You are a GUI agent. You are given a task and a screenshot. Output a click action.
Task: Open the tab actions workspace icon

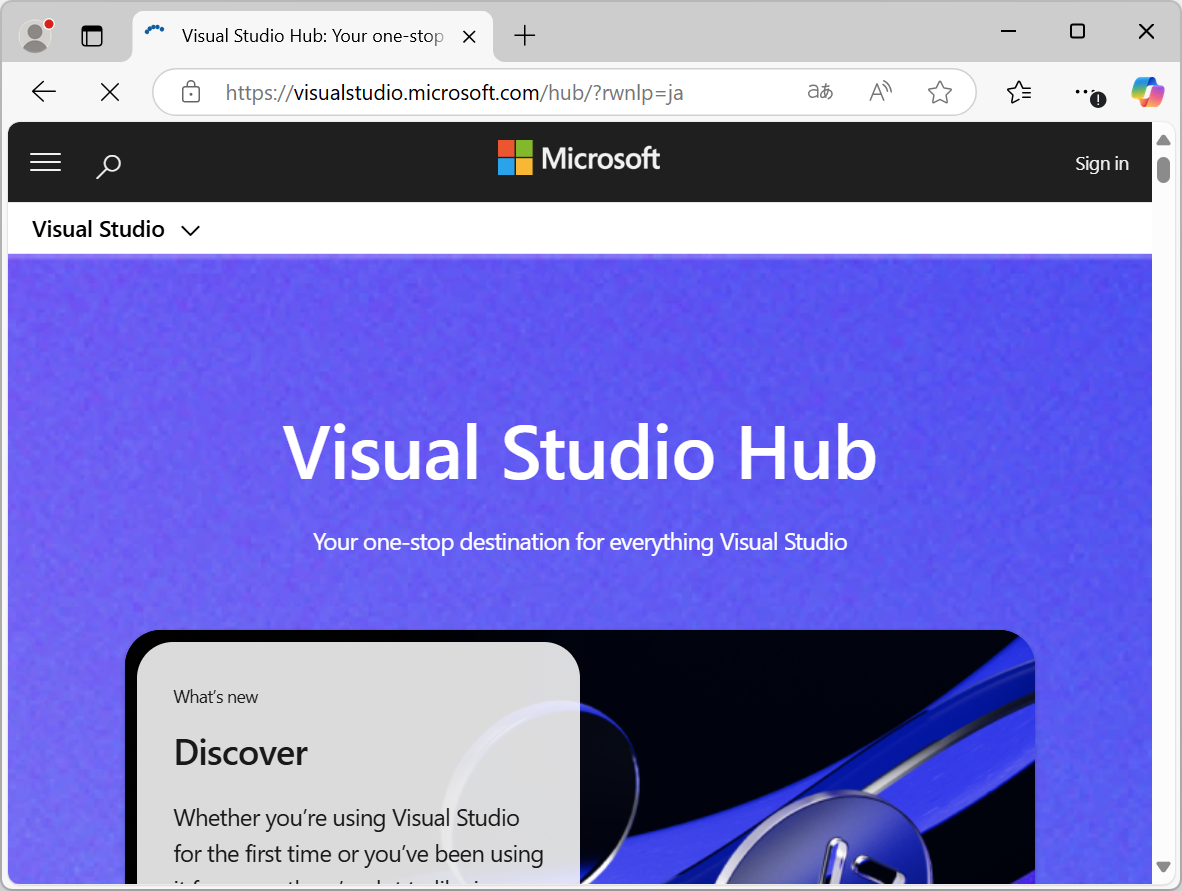[x=92, y=35]
